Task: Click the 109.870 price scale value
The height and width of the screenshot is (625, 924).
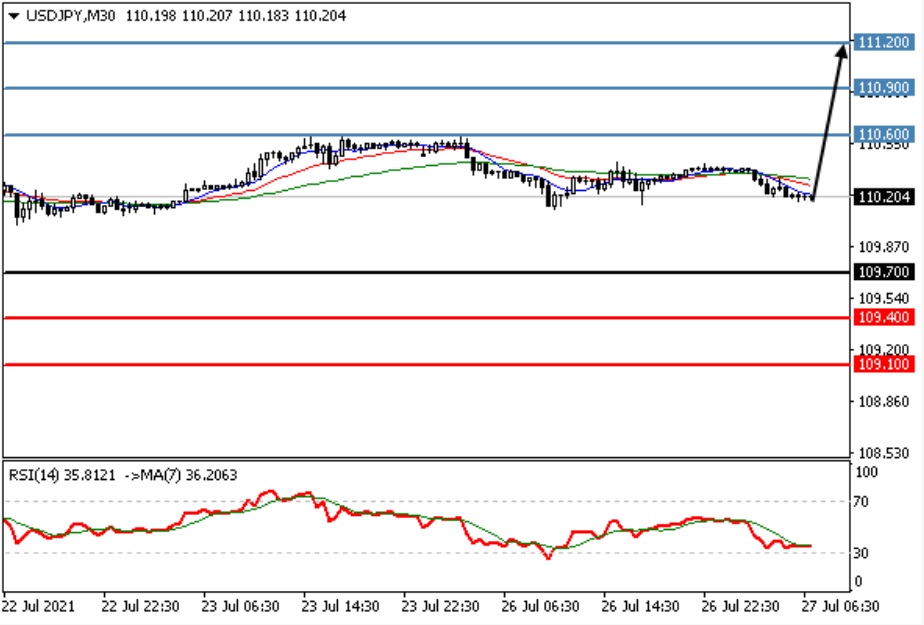Action: coord(883,247)
